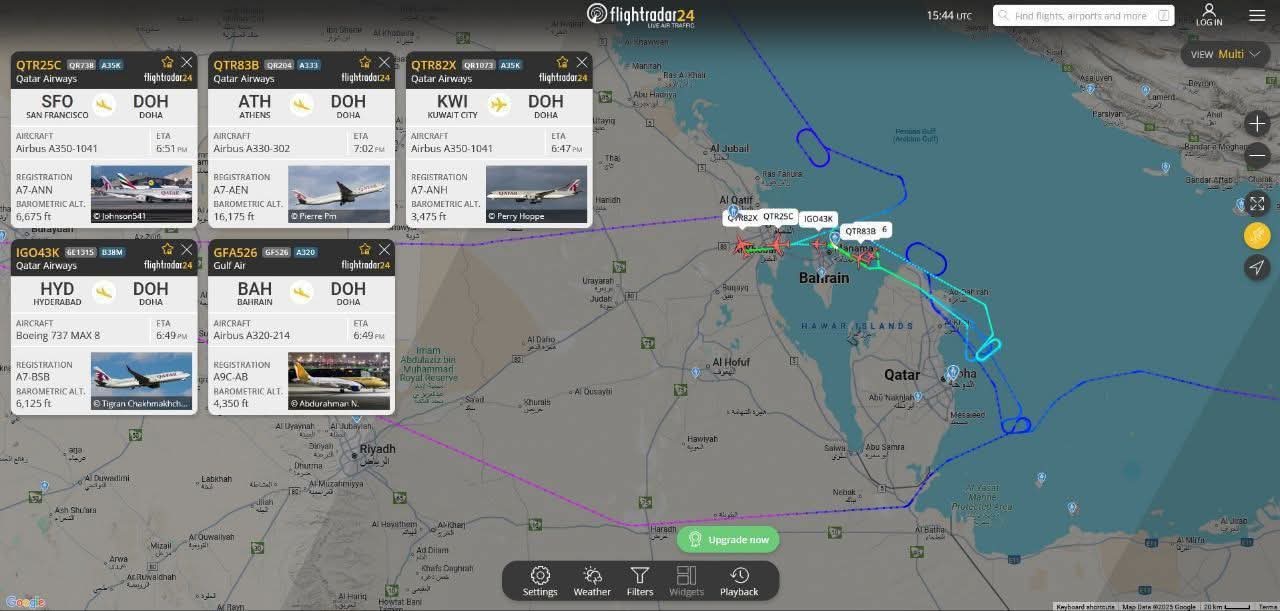1280x611 pixels.
Task: Toggle the crown follow icon on QTR25C card
Action: 168,62
